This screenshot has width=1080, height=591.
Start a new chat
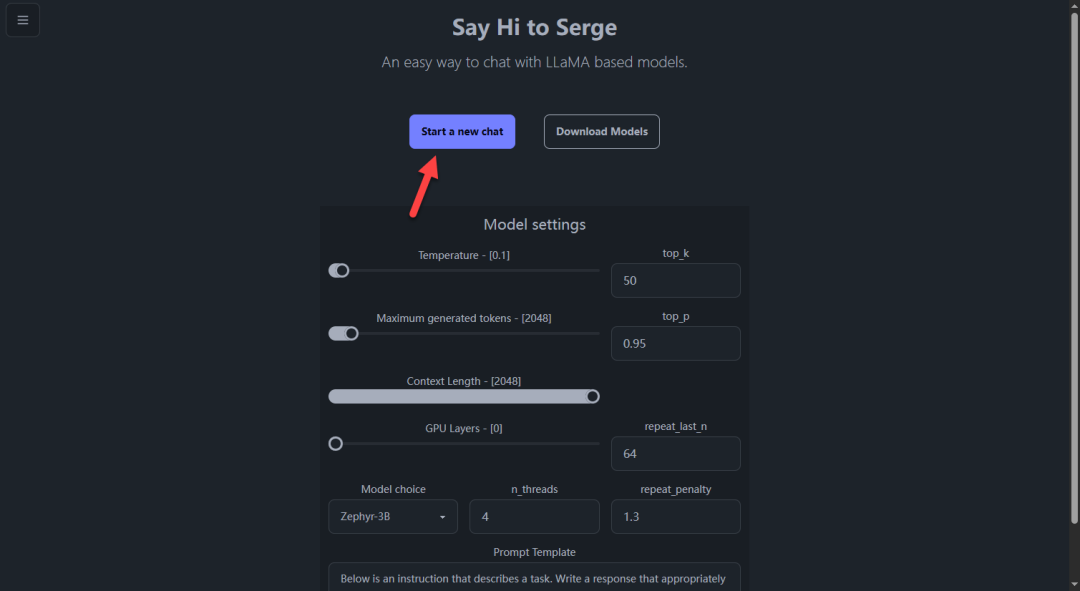click(x=462, y=132)
